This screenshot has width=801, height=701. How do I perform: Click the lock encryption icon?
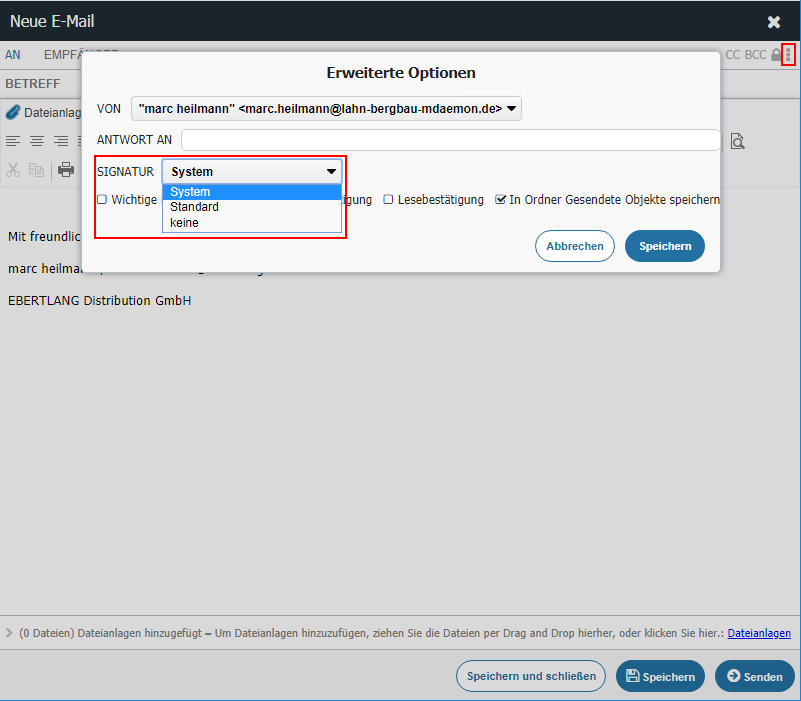776,55
